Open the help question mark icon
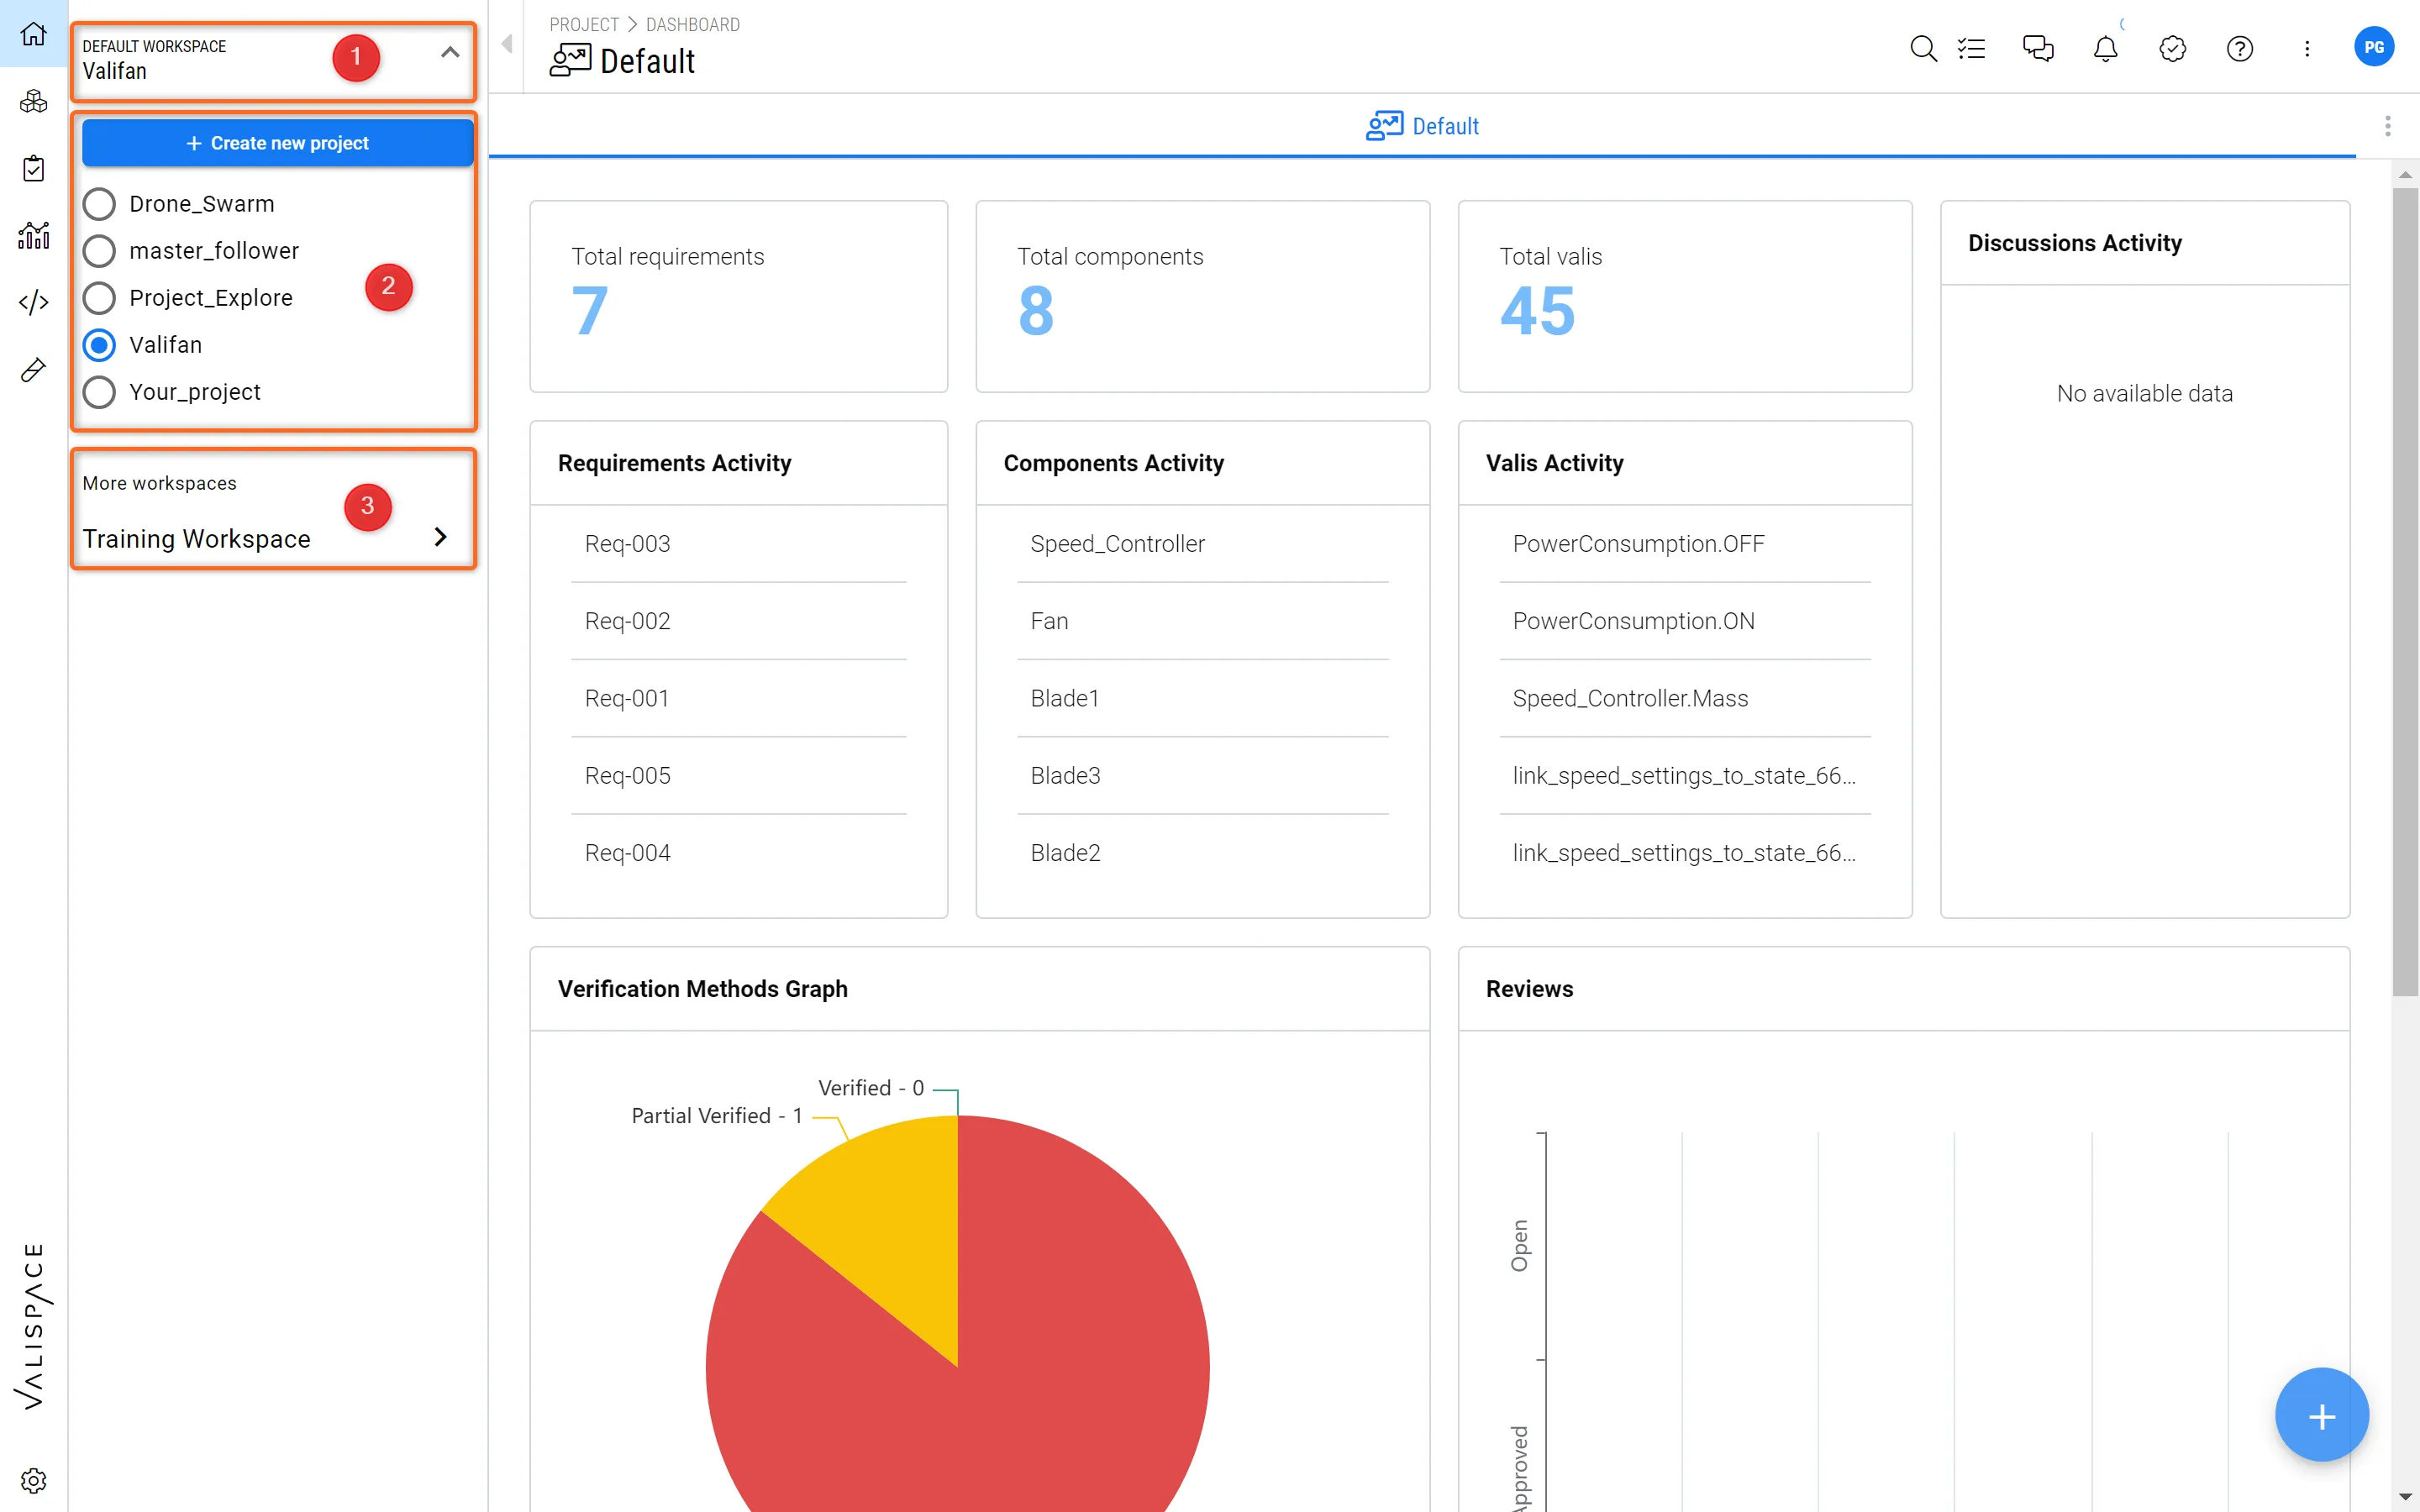Screen dimensions: 2420x1512 point(2239,48)
